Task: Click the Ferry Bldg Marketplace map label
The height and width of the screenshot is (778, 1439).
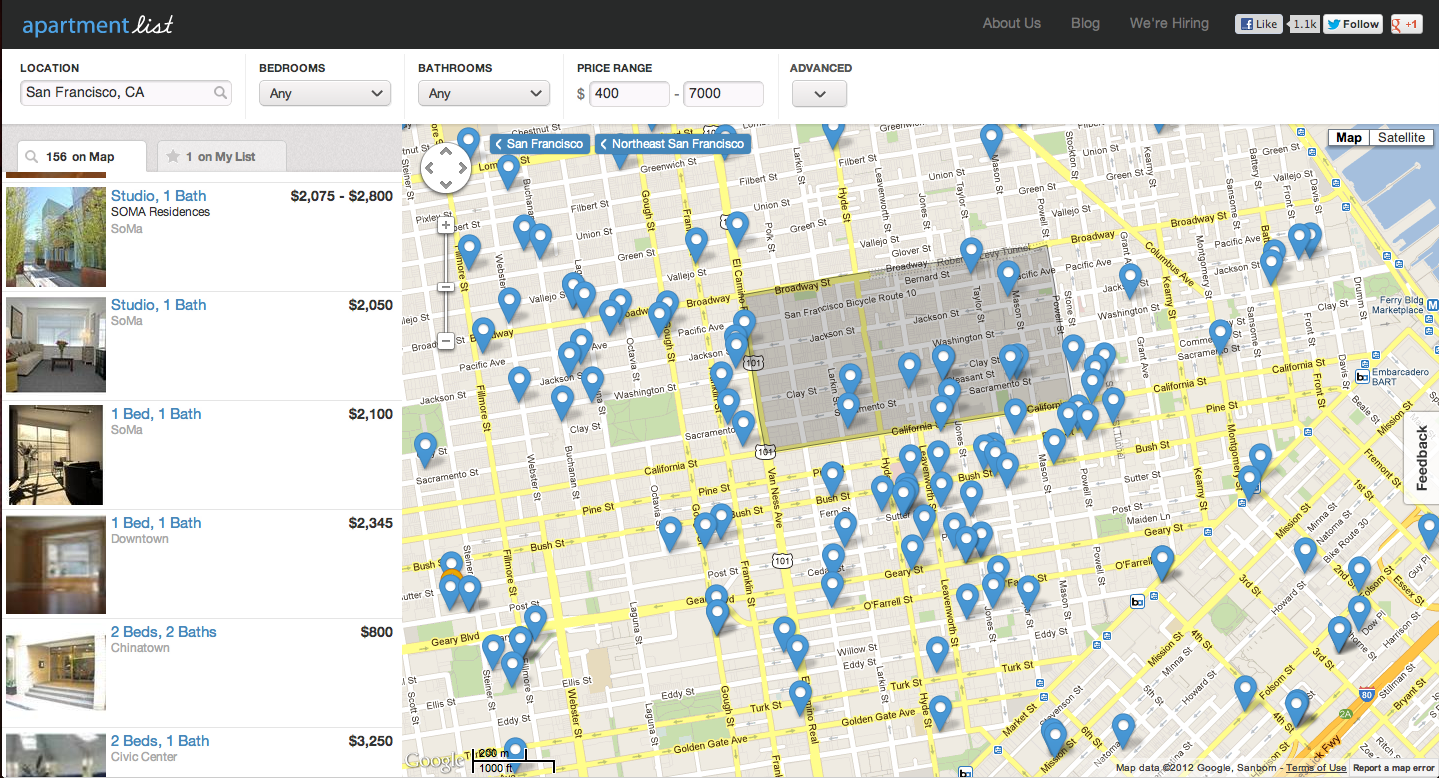Action: [x=1397, y=304]
